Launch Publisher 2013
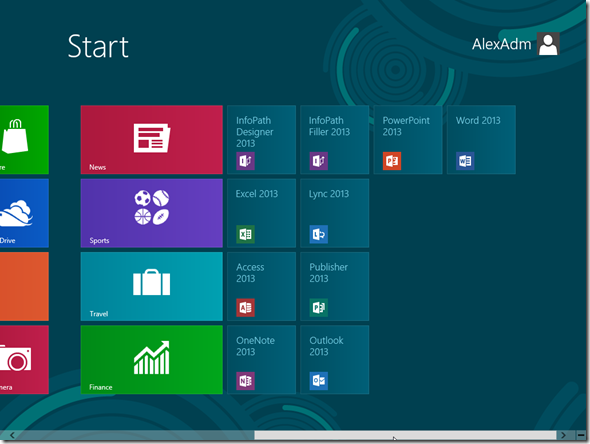Viewport: 590px width, 444px height. click(335, 286)
